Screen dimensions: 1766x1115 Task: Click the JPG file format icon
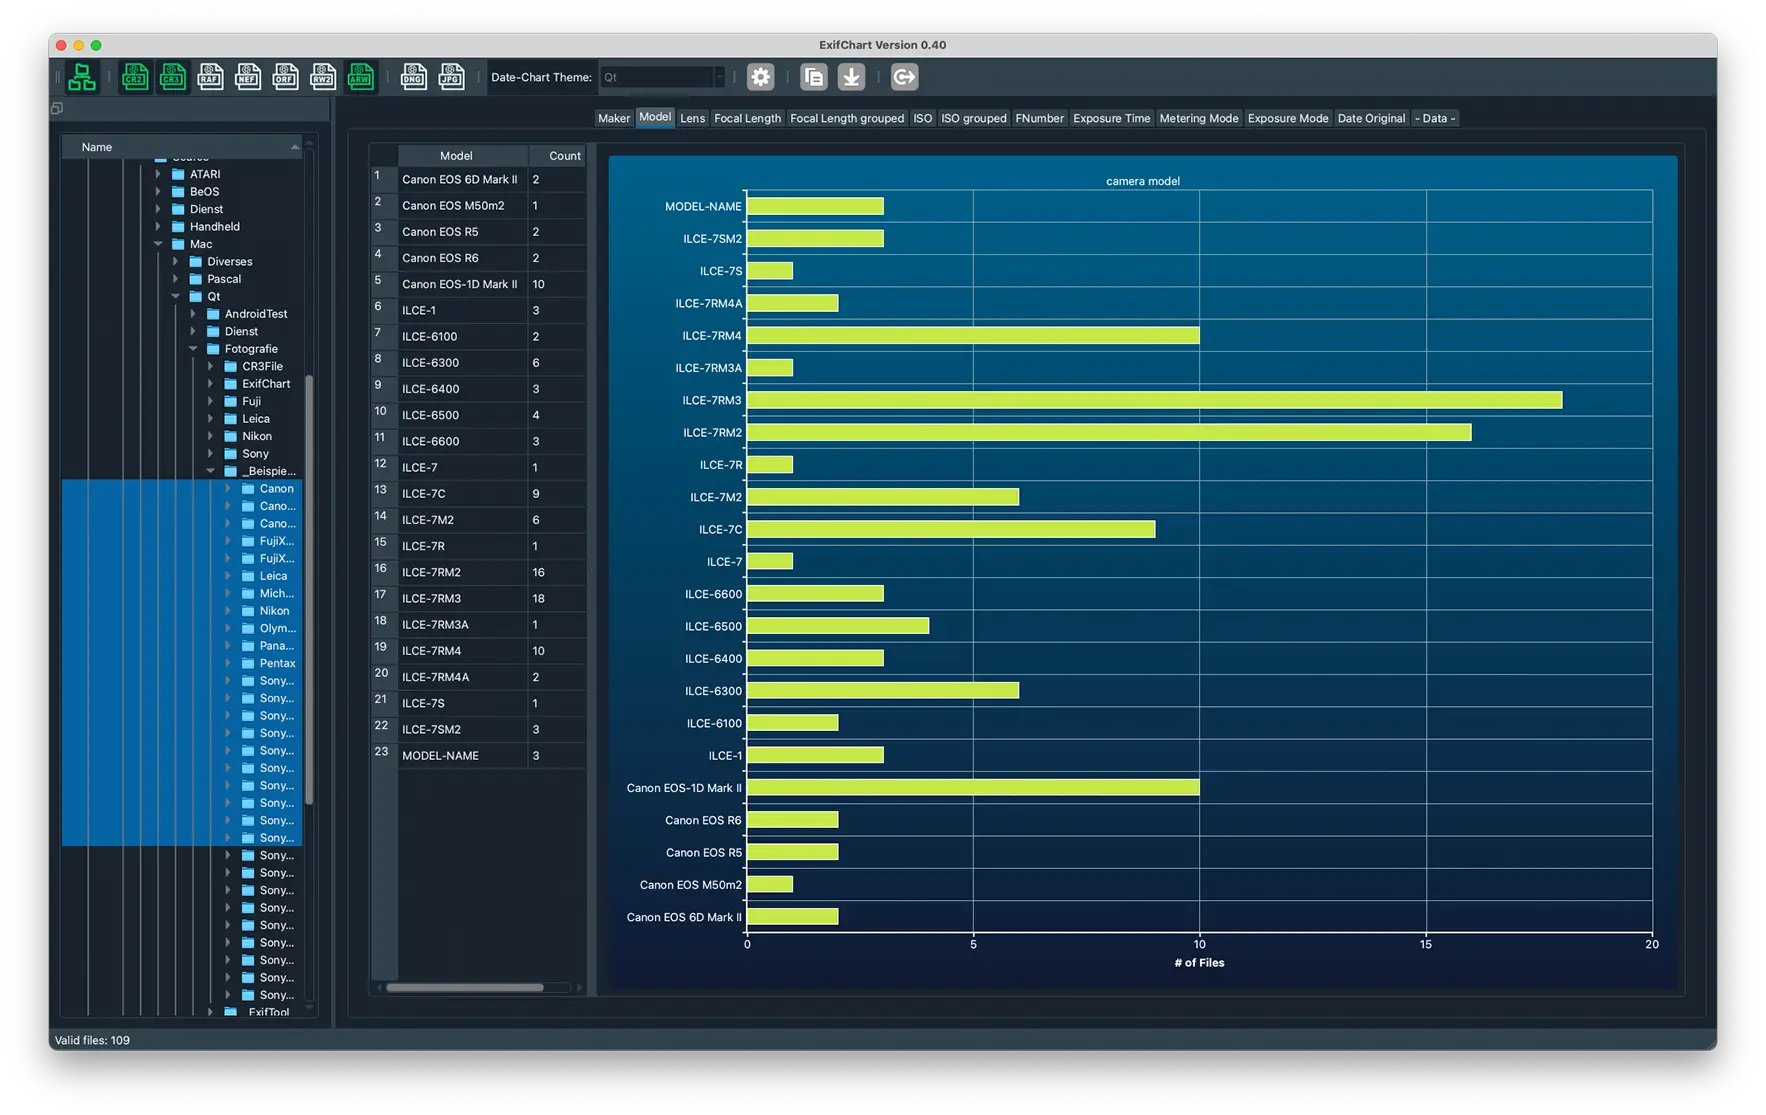pos(451,77)
